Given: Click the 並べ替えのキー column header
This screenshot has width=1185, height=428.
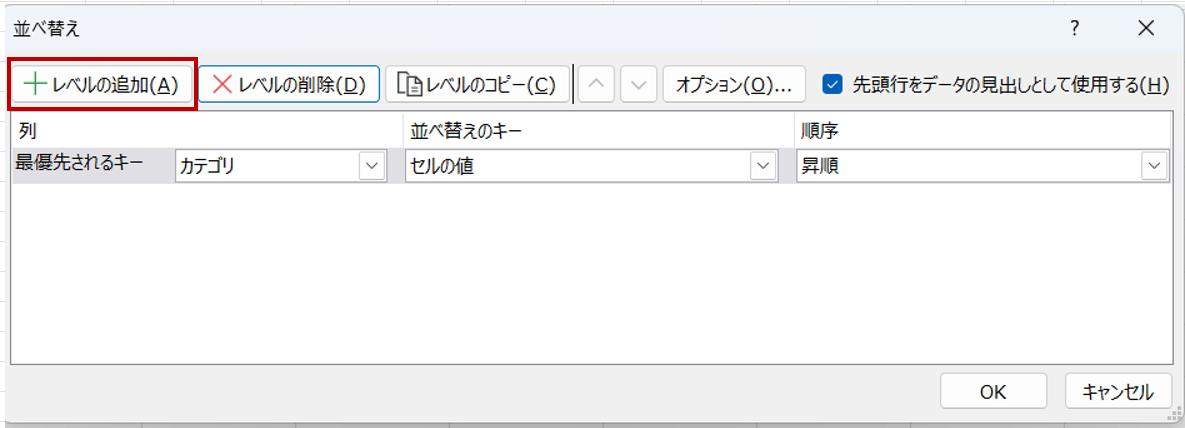Looking at the screenshot, I should click(x=465, y=131).
